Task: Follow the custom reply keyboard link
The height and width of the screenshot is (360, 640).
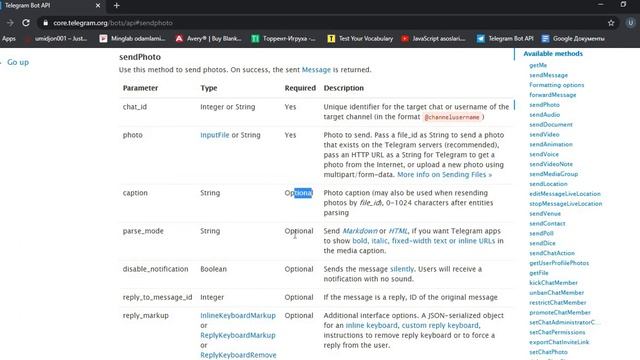Action: pos(440,326)
